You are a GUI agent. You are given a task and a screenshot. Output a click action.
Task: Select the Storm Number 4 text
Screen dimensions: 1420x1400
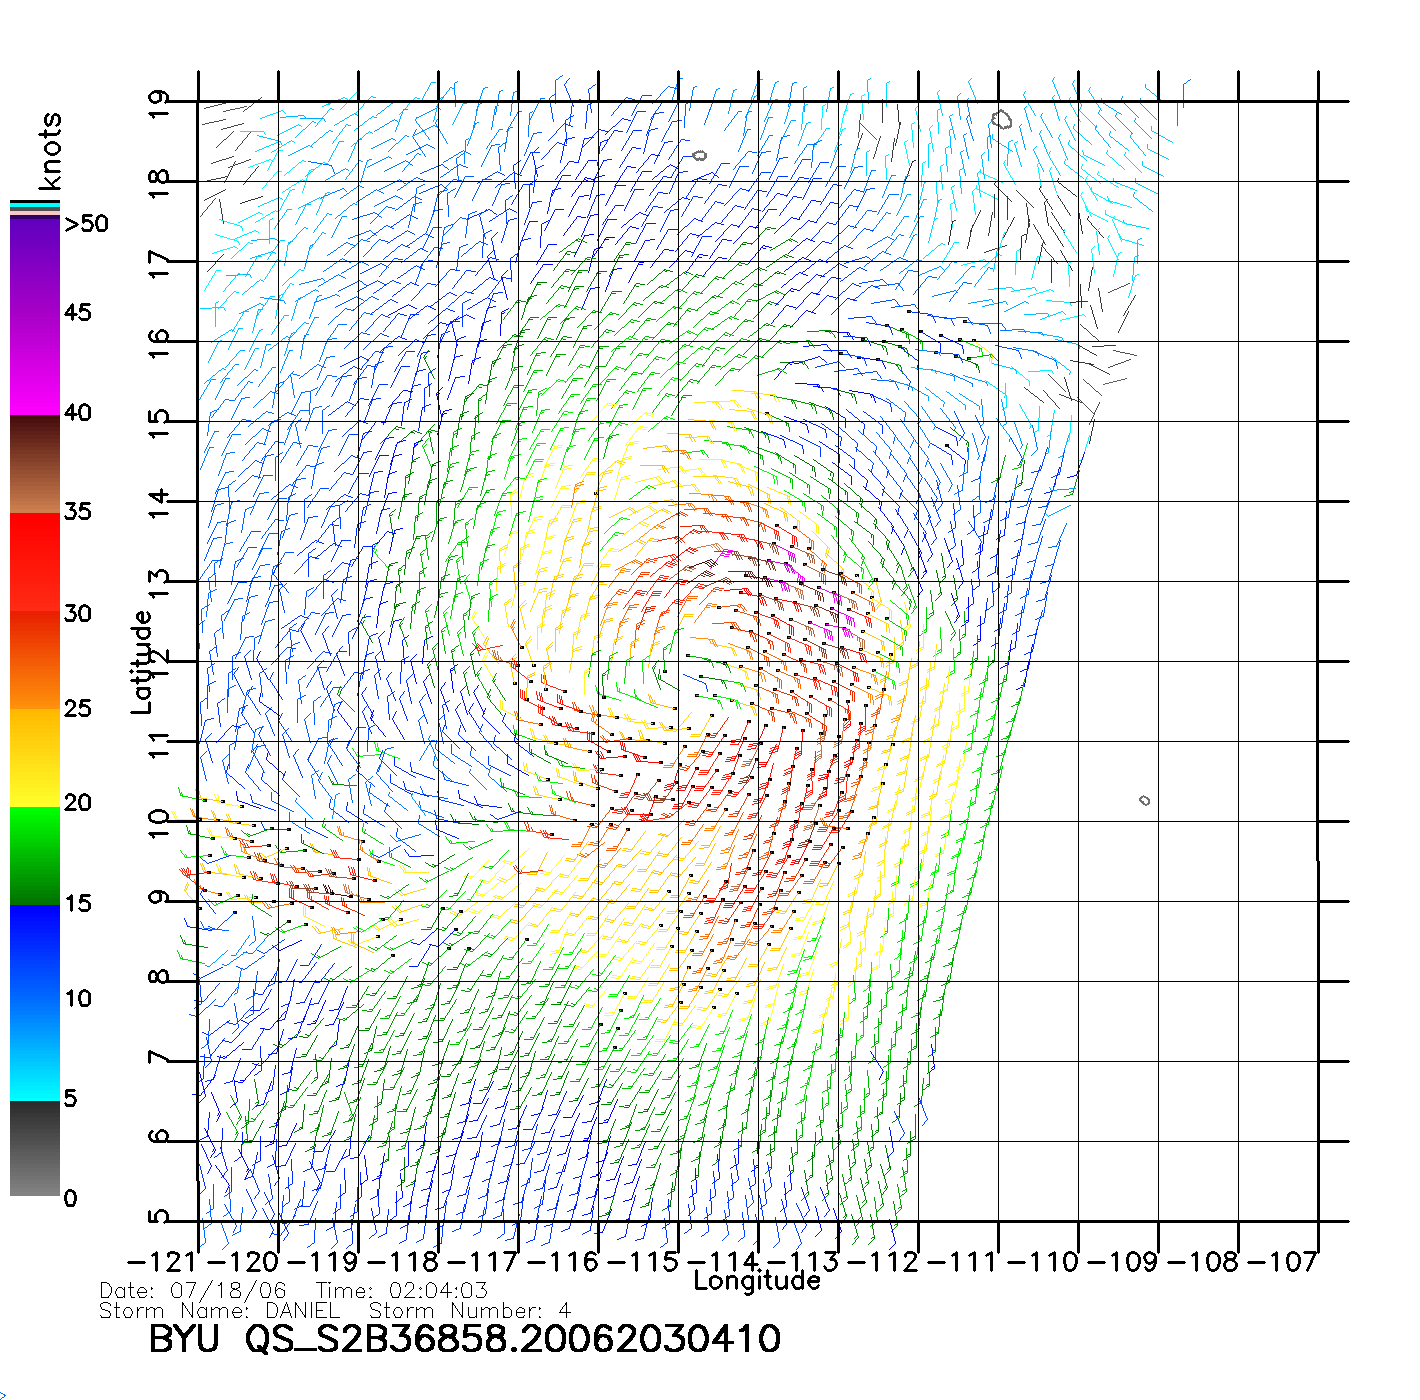click(469, 1311)
